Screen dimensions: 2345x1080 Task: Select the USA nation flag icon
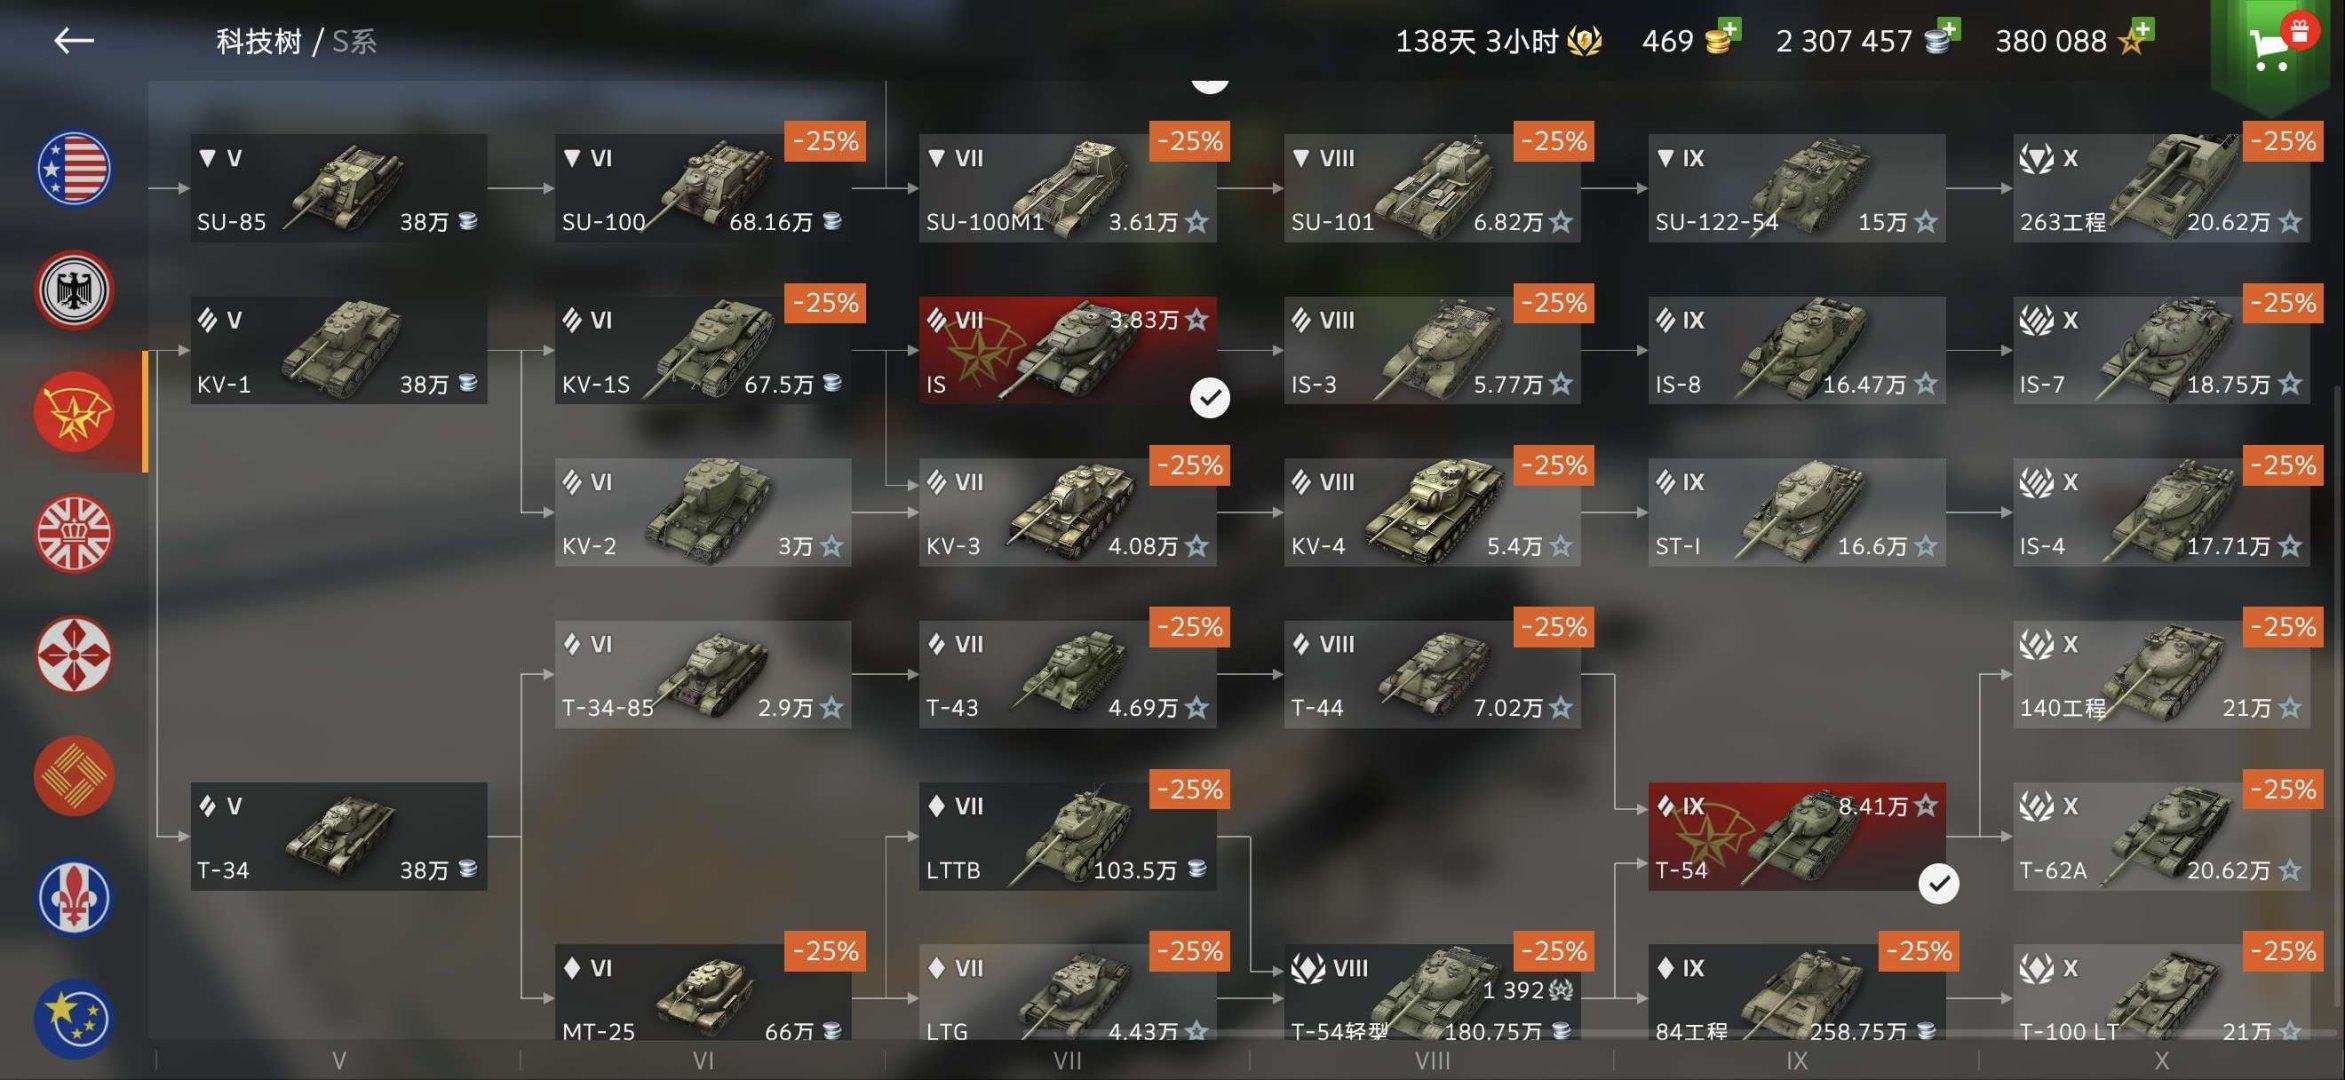pyautogui.click(x=74, y=168)
